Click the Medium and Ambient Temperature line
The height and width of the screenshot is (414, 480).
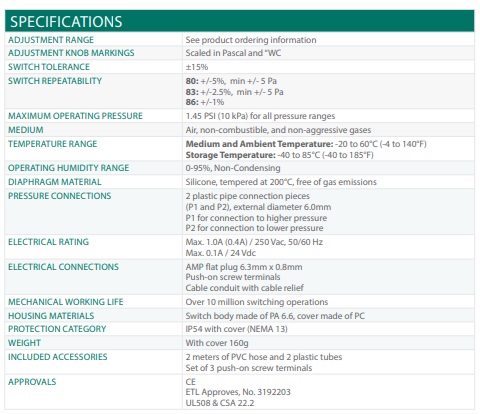tap(306, 144)
